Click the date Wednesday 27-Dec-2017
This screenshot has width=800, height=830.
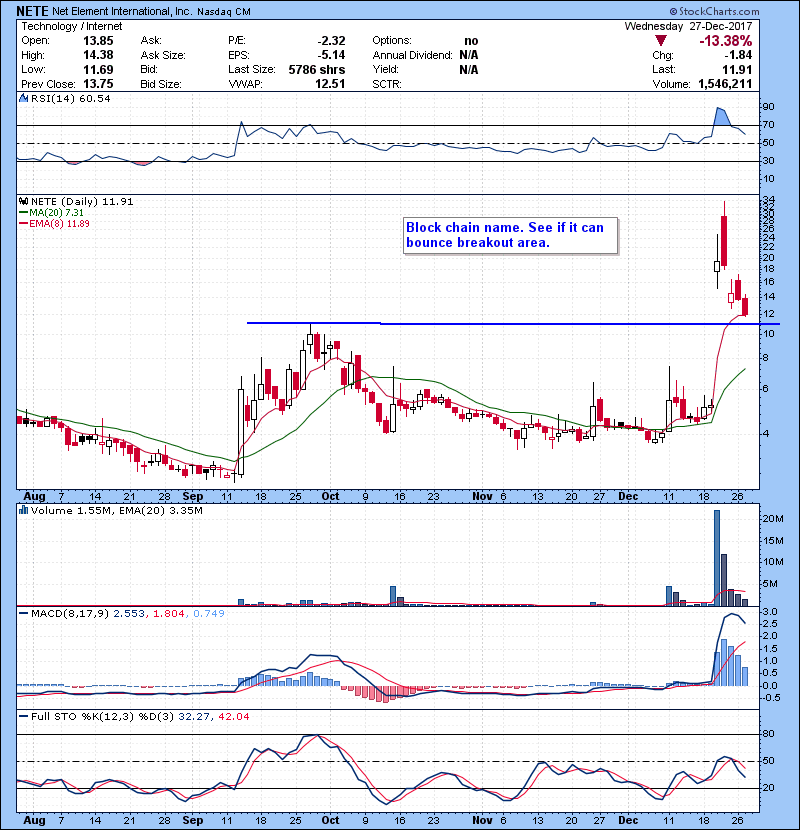coord(688,26)
